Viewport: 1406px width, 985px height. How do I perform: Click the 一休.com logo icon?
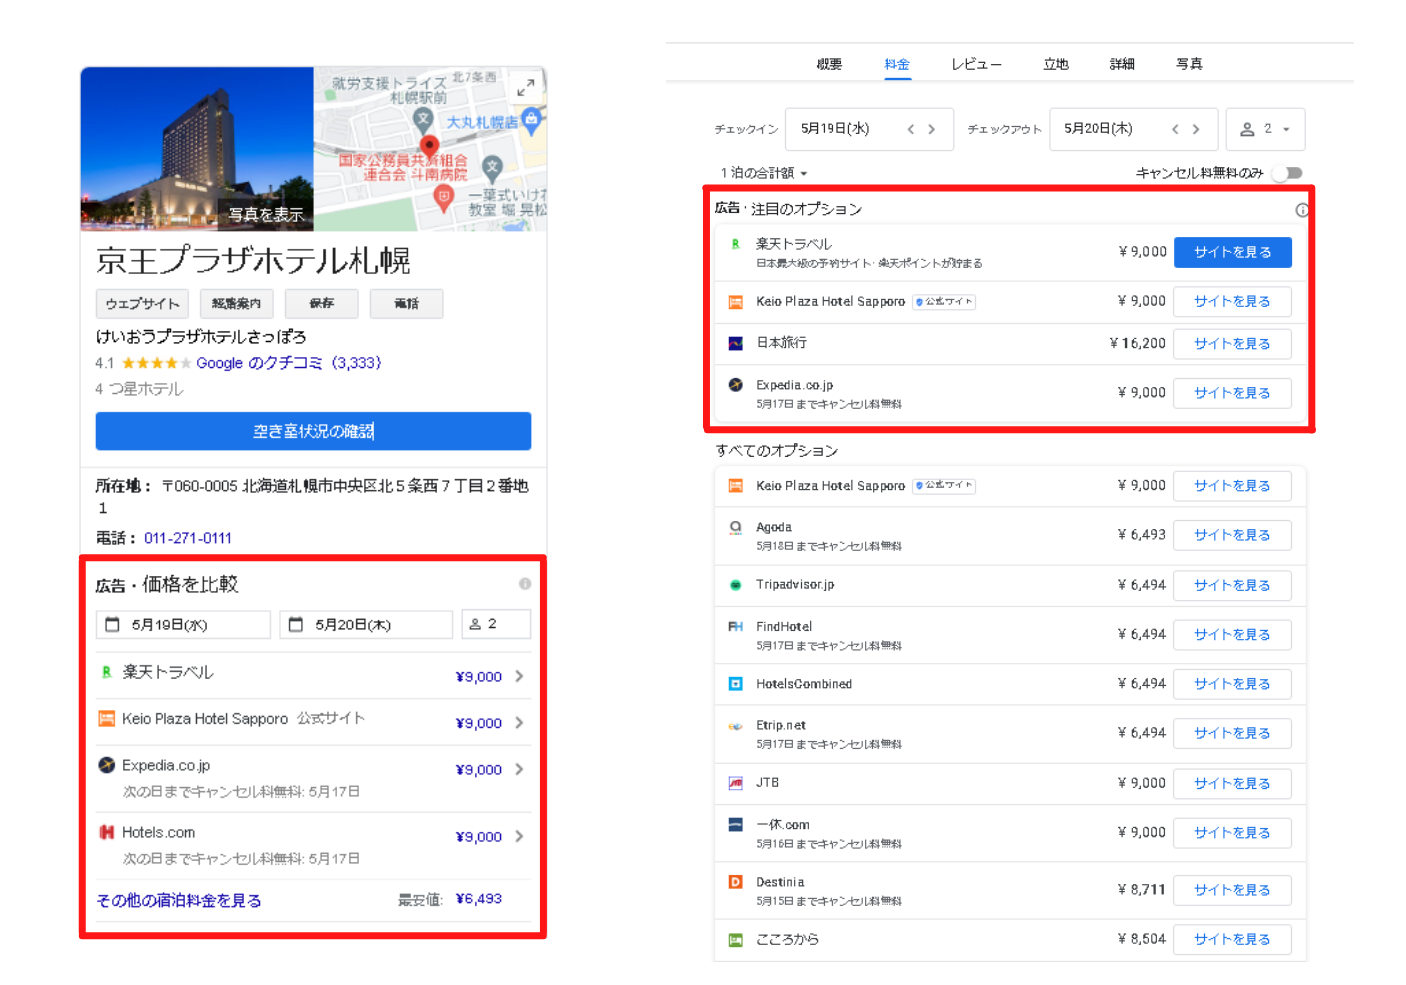pos(735,825)
